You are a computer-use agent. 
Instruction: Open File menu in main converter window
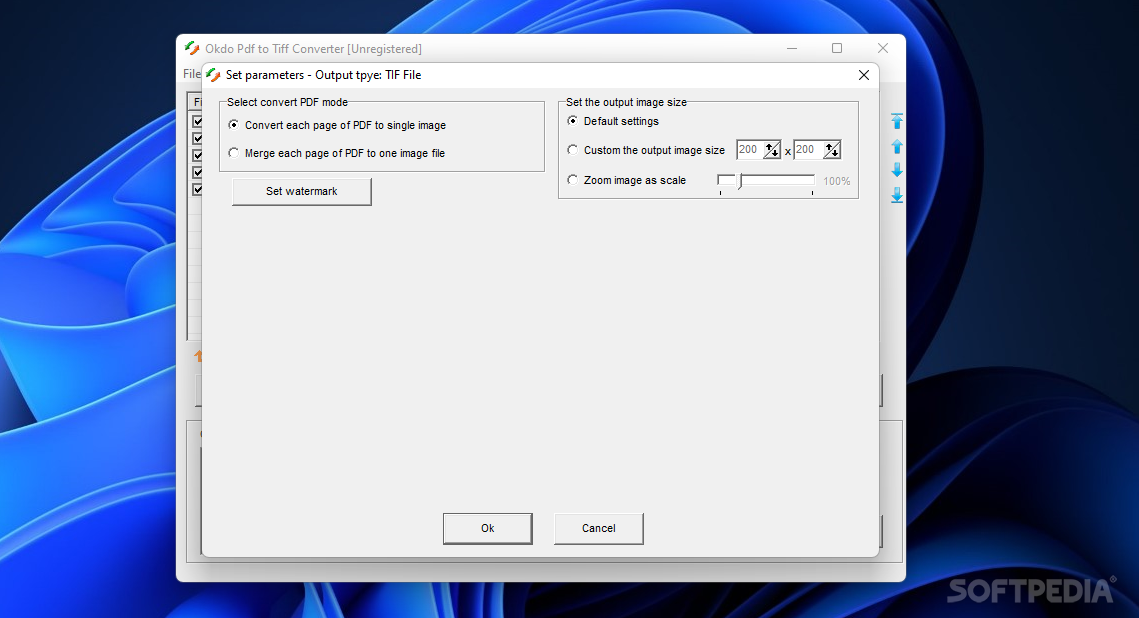click(191, 74)
